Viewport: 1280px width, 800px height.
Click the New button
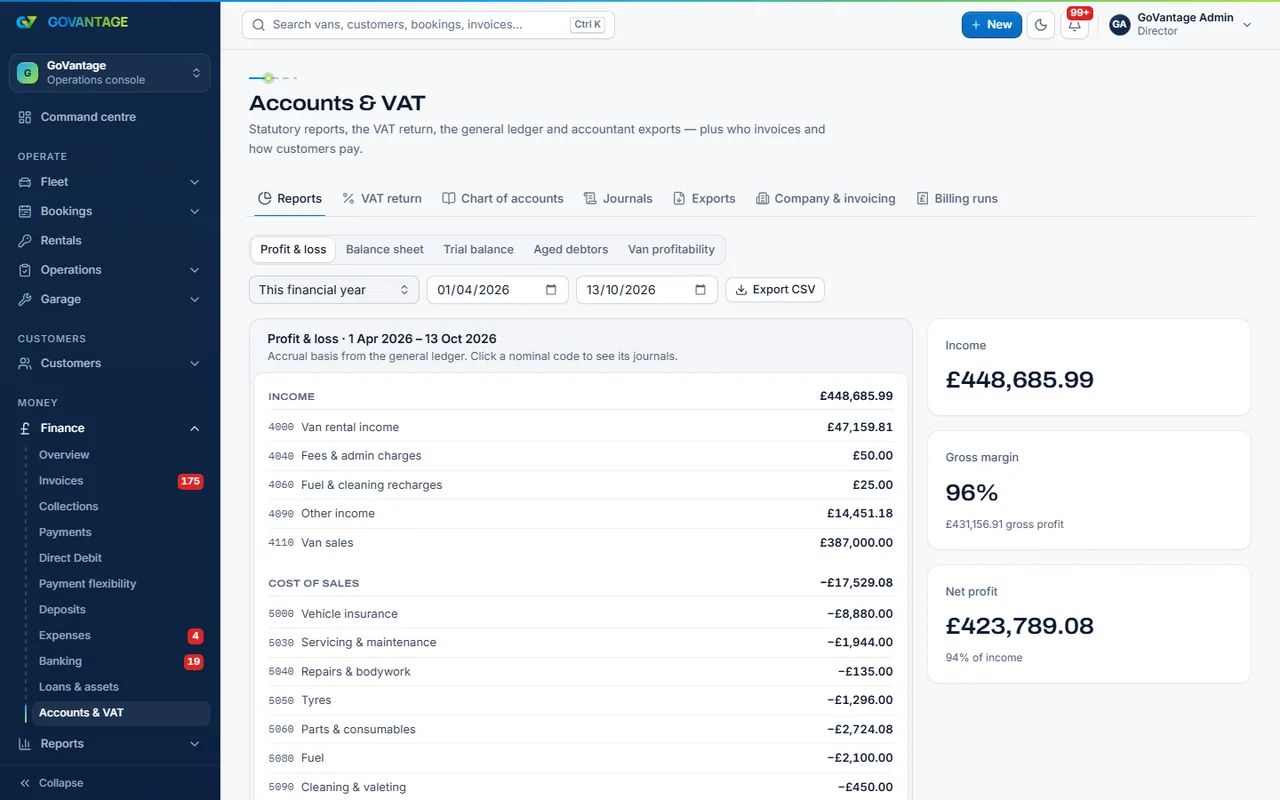(x=992, y=25)
